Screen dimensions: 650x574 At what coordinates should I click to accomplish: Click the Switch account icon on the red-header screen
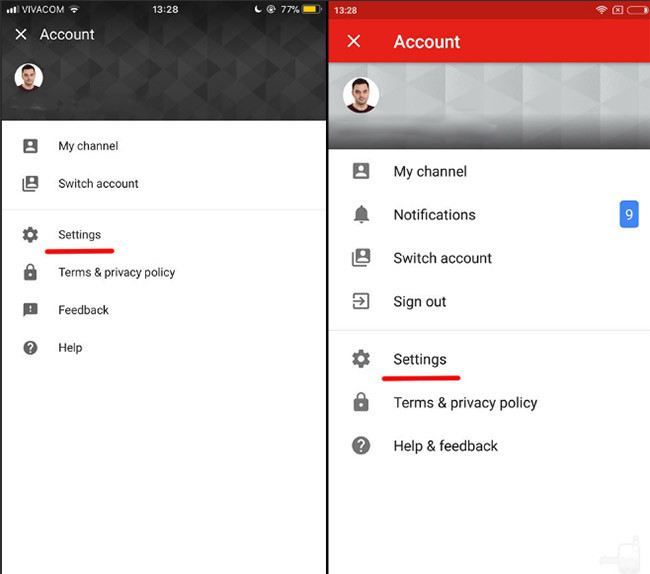pos(361,258)
